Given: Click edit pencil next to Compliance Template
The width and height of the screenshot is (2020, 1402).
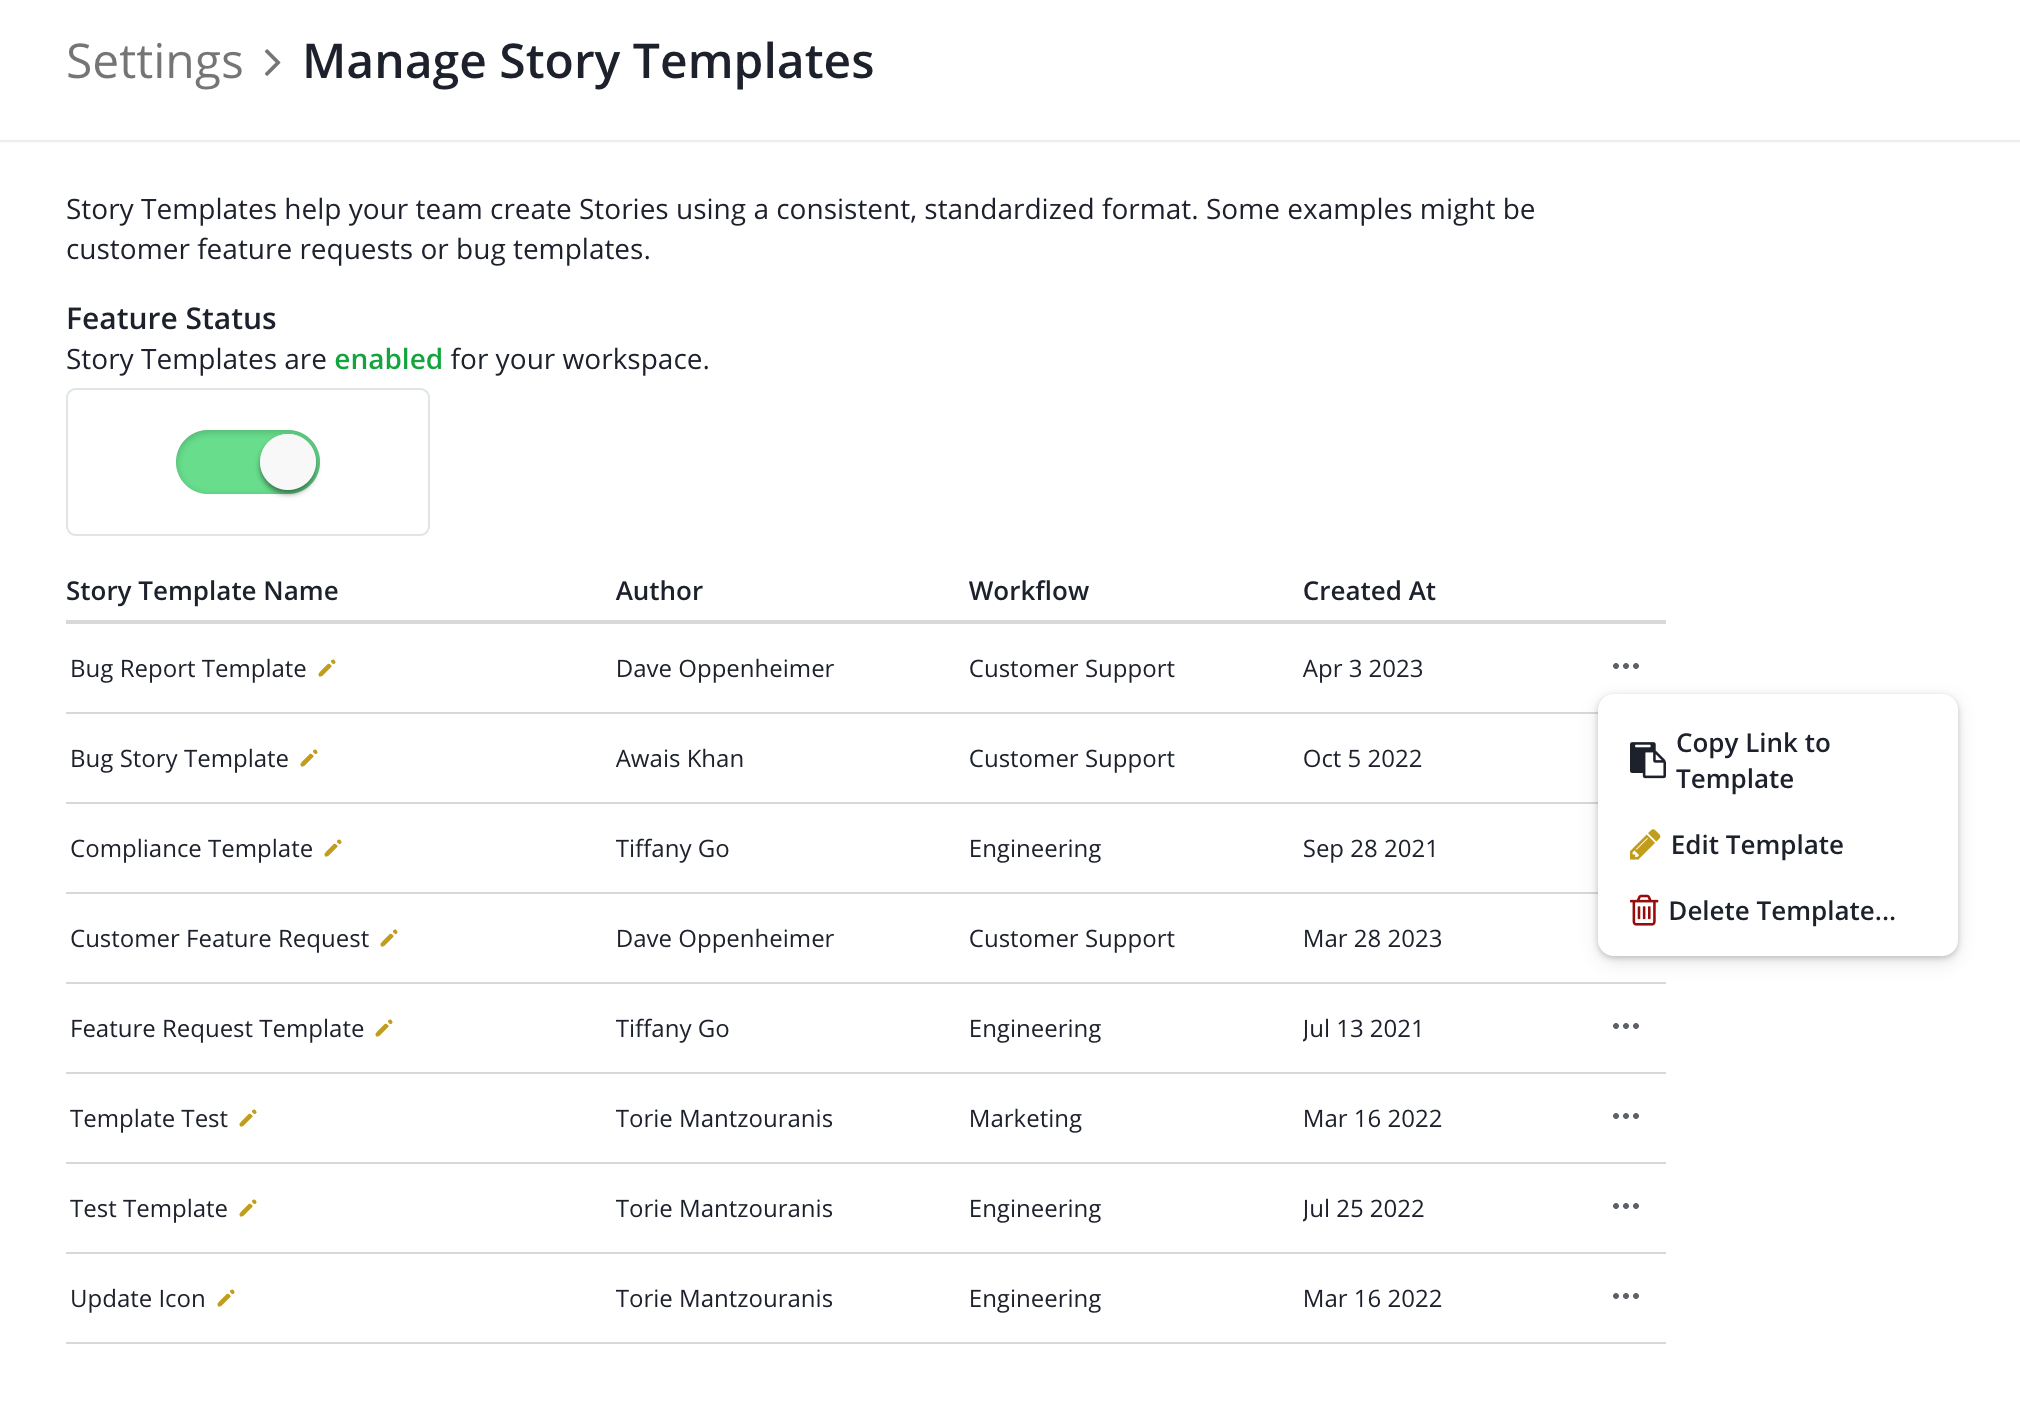Looking at the screenshot, I should click(x=333, y=848).
